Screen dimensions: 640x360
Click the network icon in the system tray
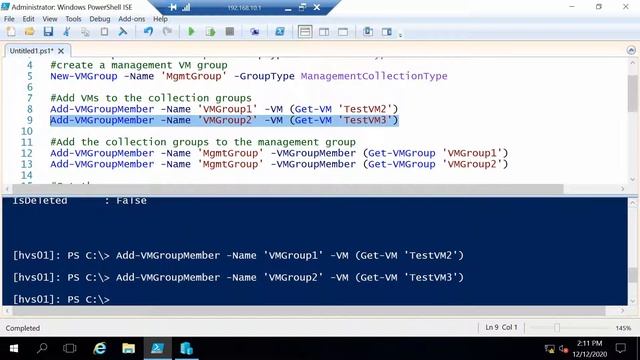pyautogui.click(x=549, y=349)
